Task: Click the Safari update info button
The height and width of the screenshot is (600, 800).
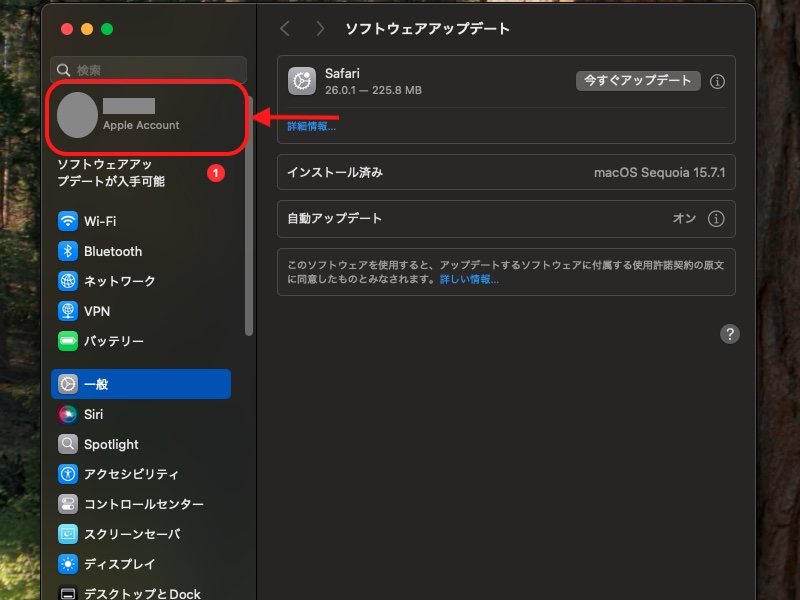Action: 717,81
